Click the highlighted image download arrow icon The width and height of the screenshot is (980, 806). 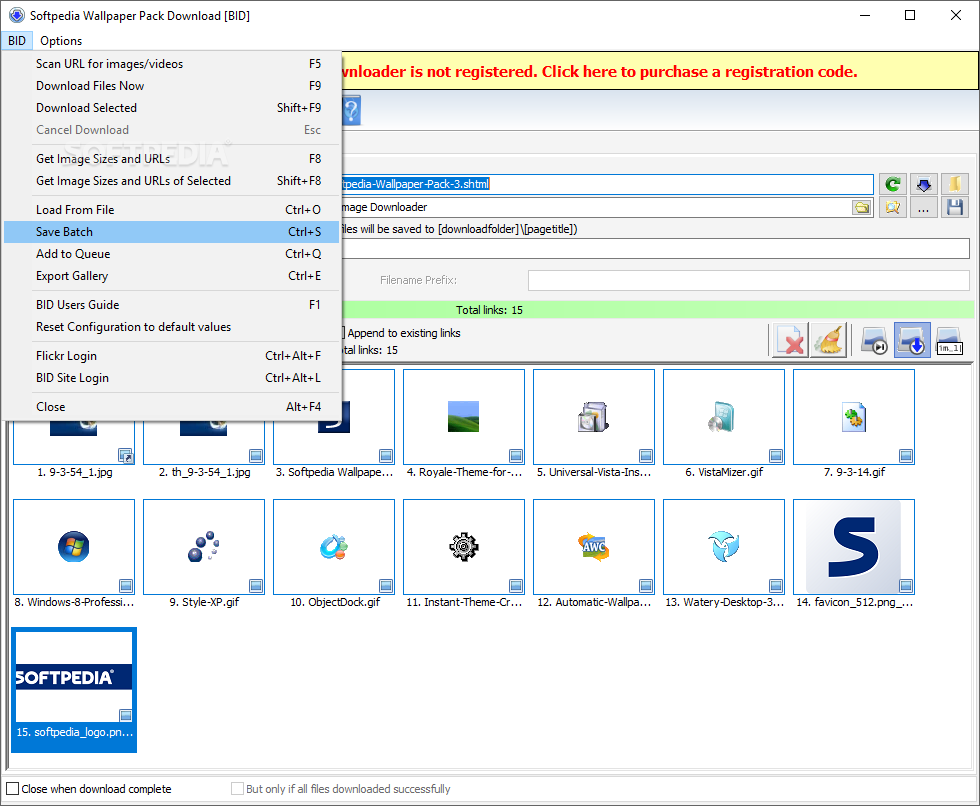912,341
